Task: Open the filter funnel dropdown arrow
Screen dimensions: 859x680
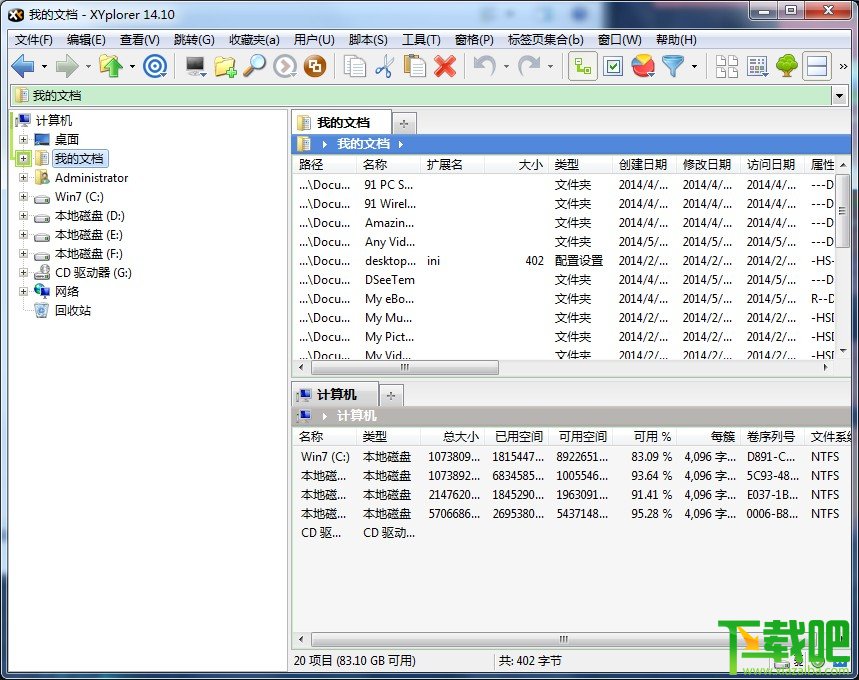Action: click(695, 67)
